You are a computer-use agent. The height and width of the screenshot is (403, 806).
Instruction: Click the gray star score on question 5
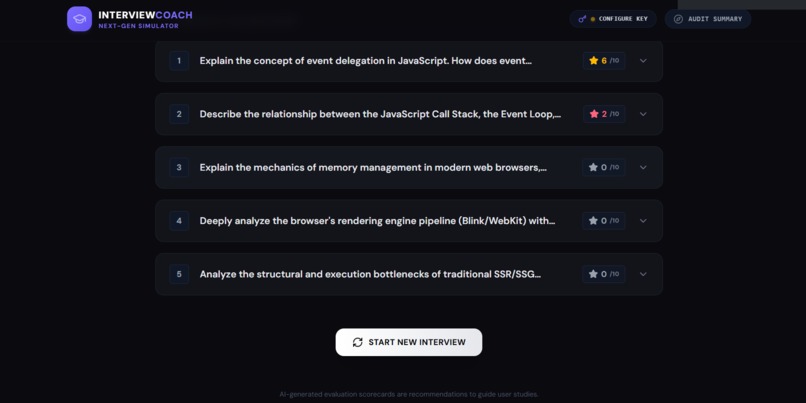pos(604,274)
